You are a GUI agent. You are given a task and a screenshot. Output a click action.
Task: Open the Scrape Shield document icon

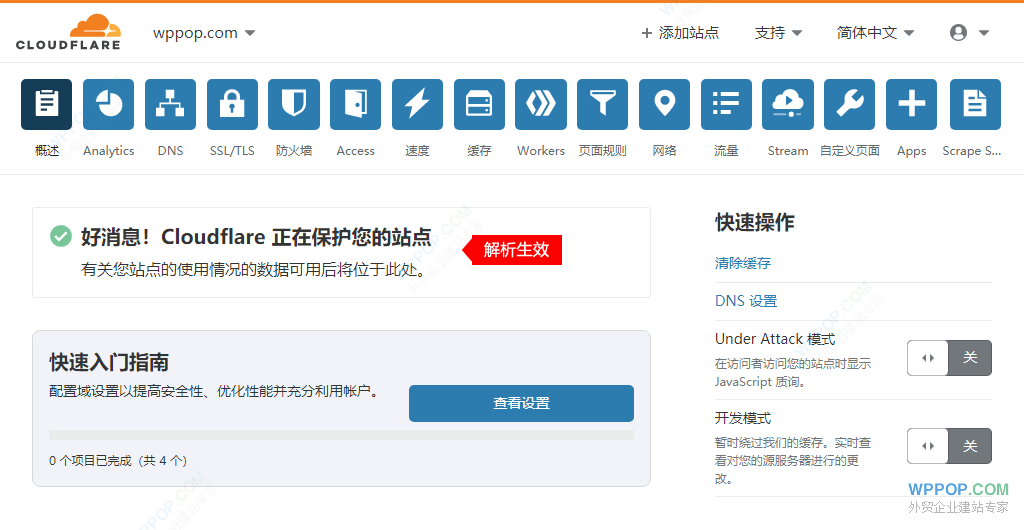975,104
